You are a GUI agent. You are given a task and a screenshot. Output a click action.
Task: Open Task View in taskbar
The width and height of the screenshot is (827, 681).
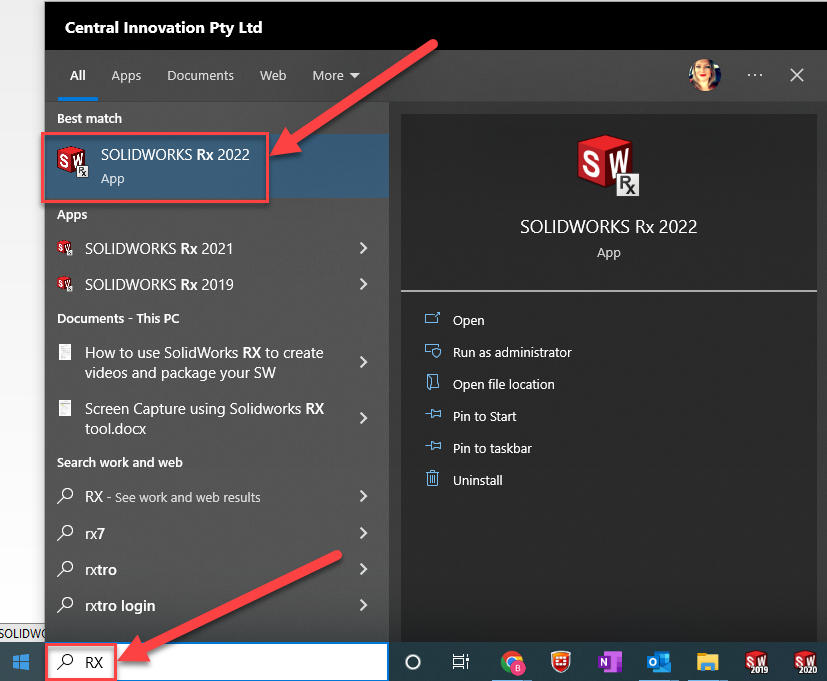tap(461, 662)
